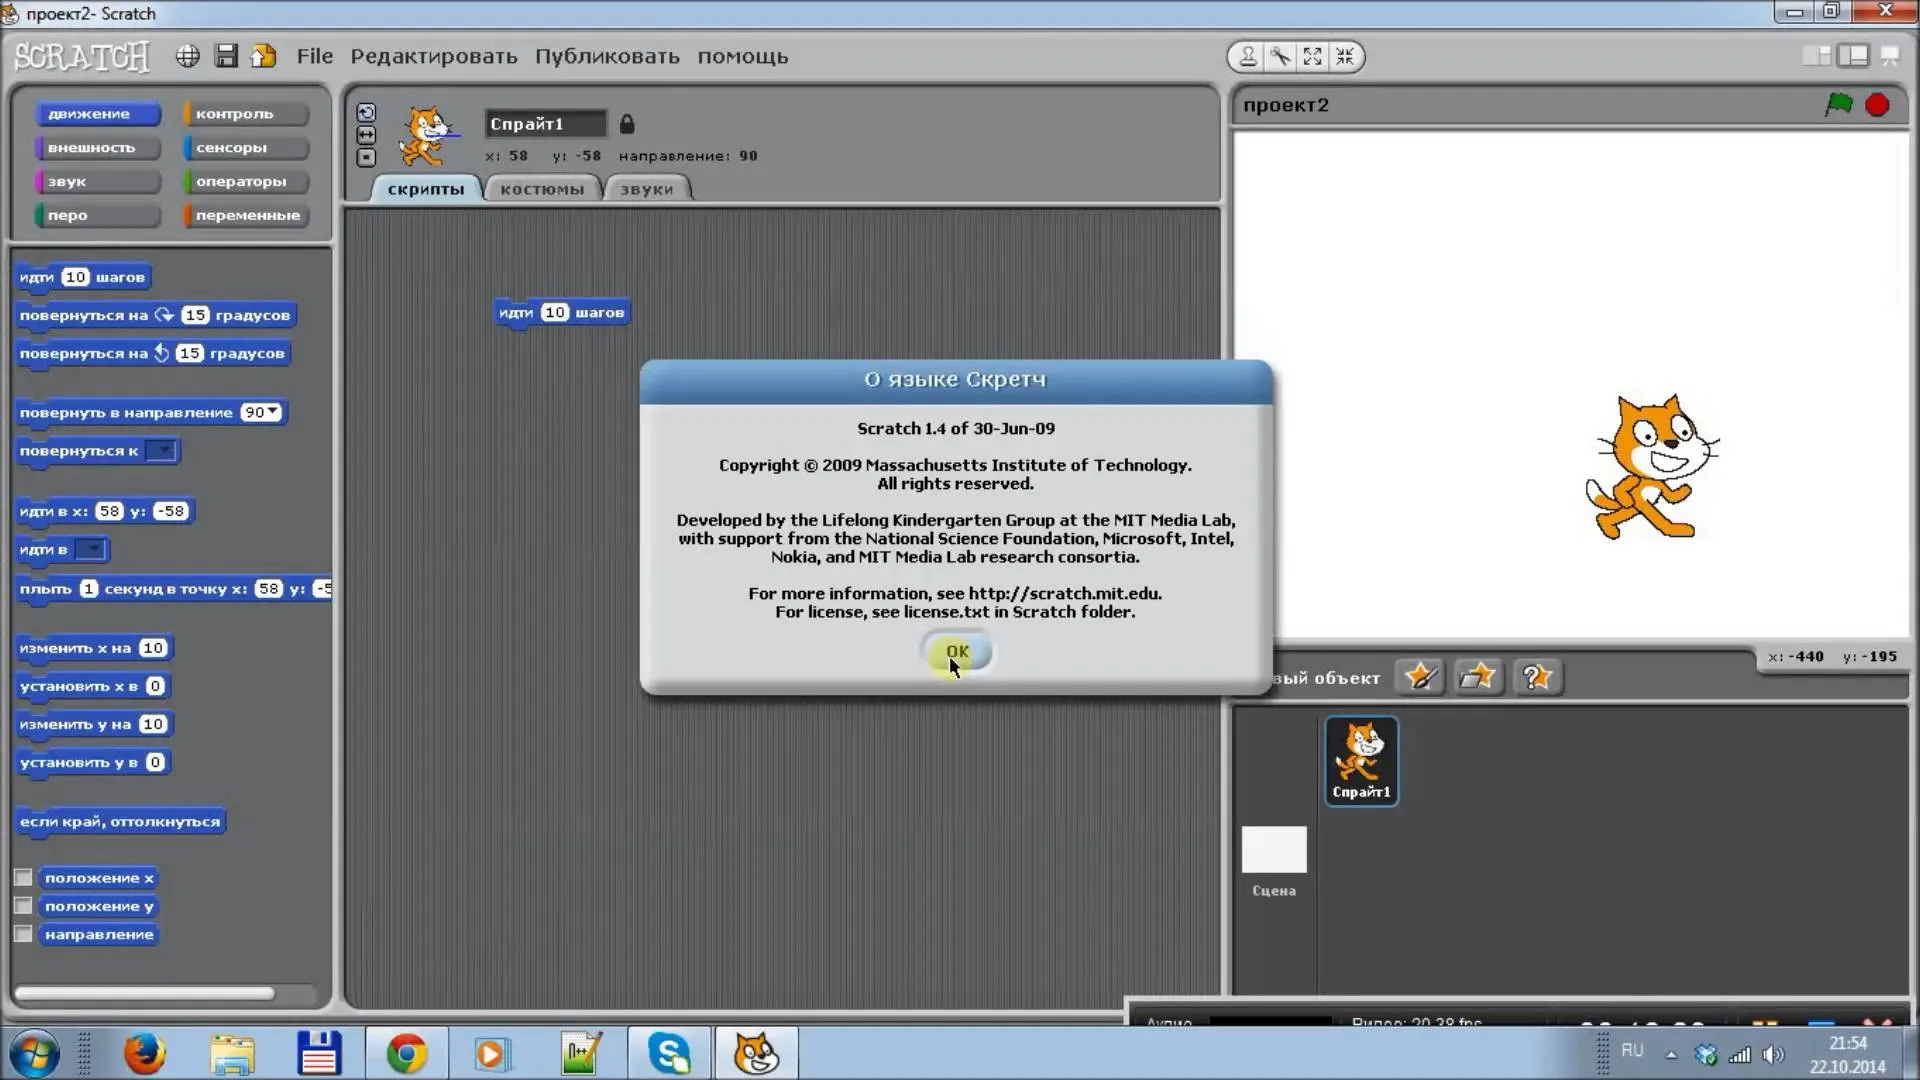Switch to the скрипты tab
The height and width of the screenshot is (1080, 1920).
click(x=426, y=189)
